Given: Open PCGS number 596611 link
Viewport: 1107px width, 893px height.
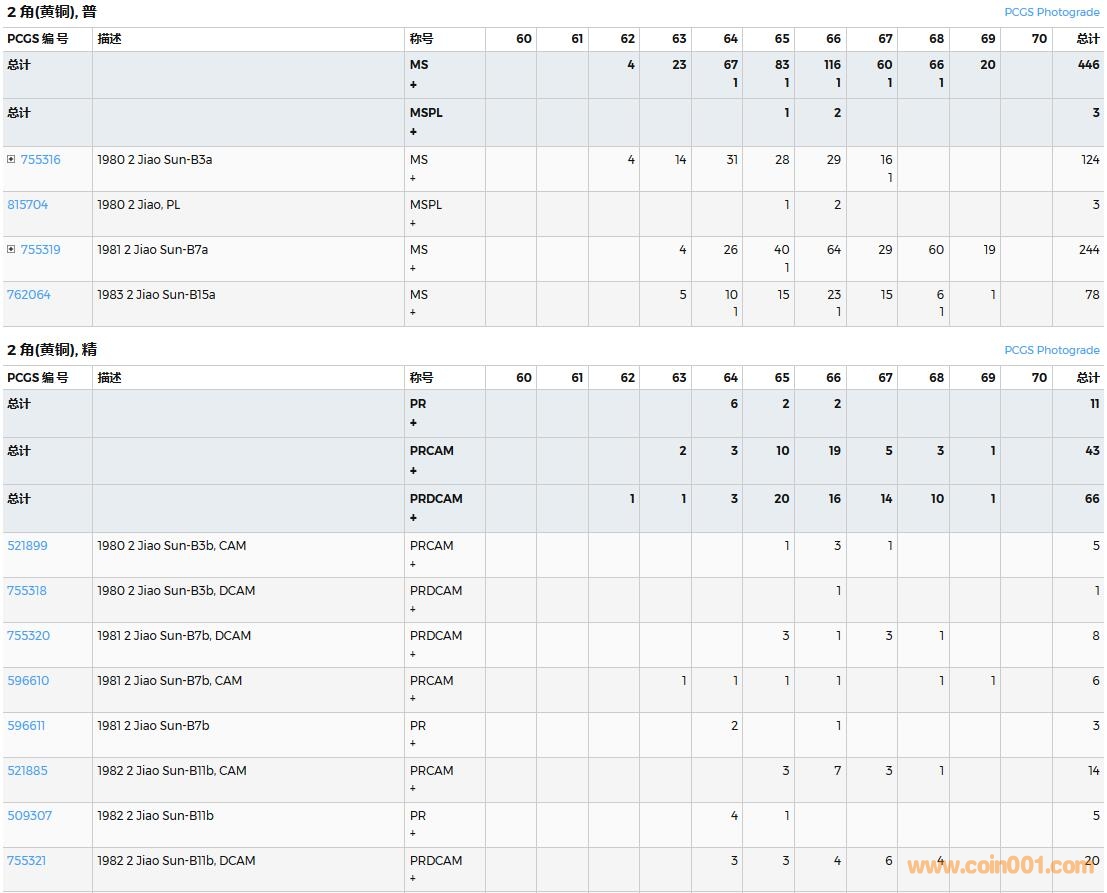Looking at the screenshot, I should [27, 726].
